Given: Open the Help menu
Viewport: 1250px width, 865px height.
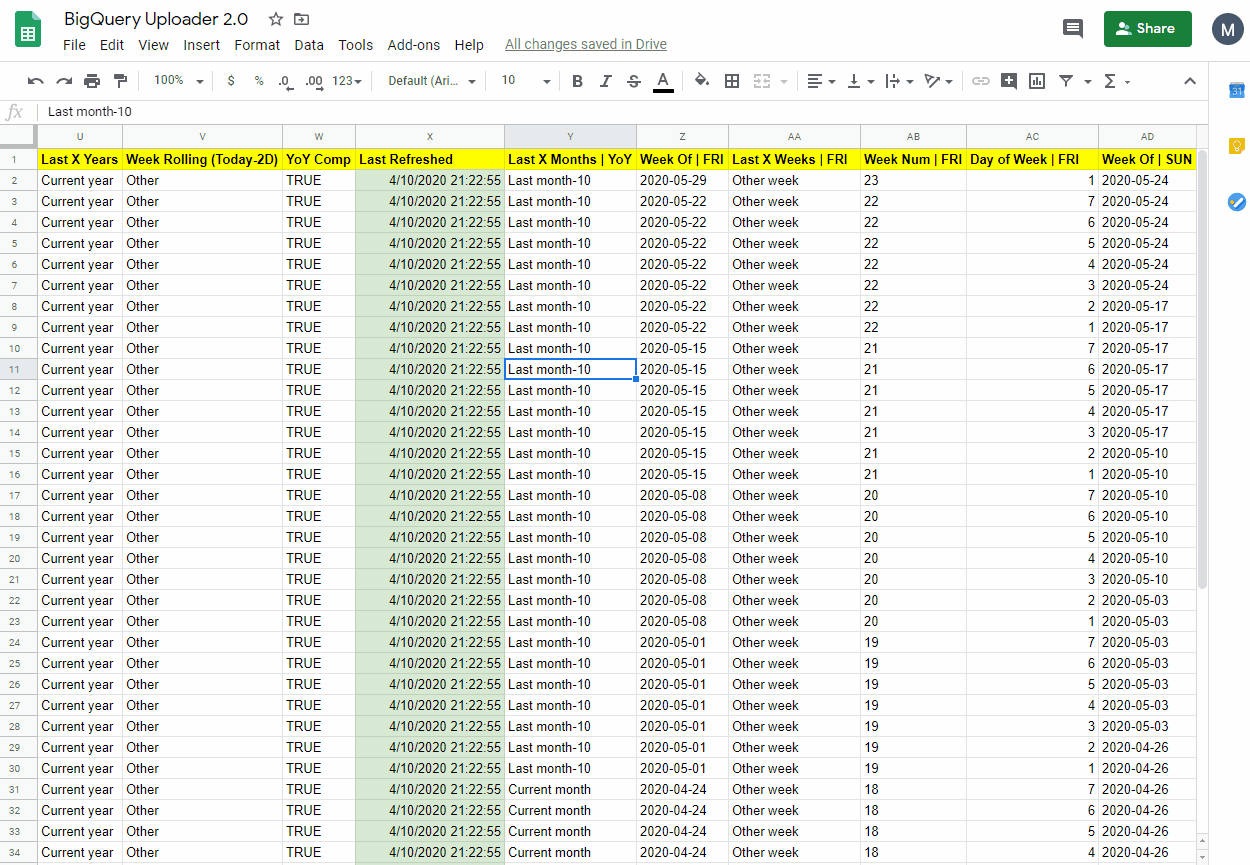Looking at the screenshot, I should pos(469,45).
